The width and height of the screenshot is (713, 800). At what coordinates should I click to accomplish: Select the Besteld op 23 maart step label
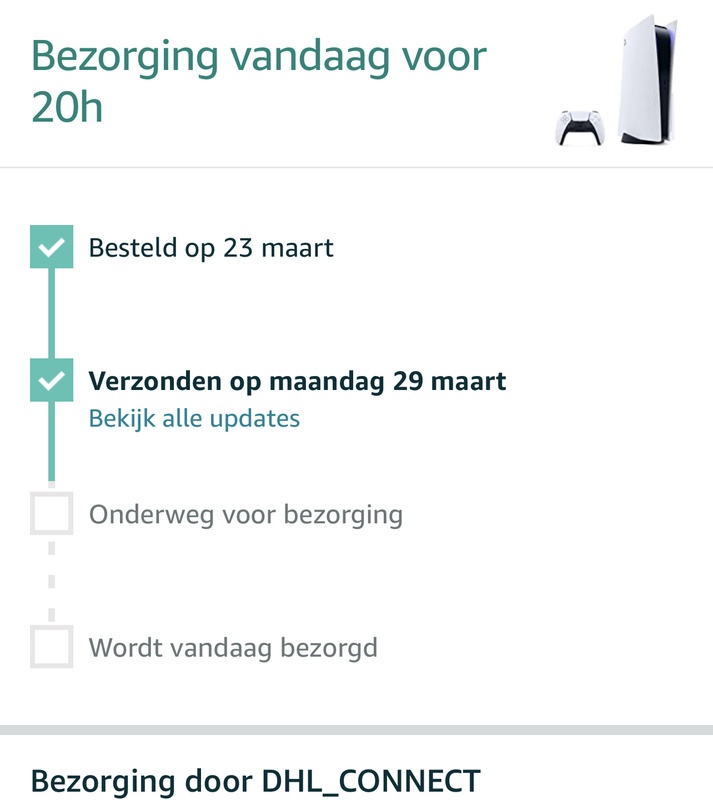coord(211,247)
